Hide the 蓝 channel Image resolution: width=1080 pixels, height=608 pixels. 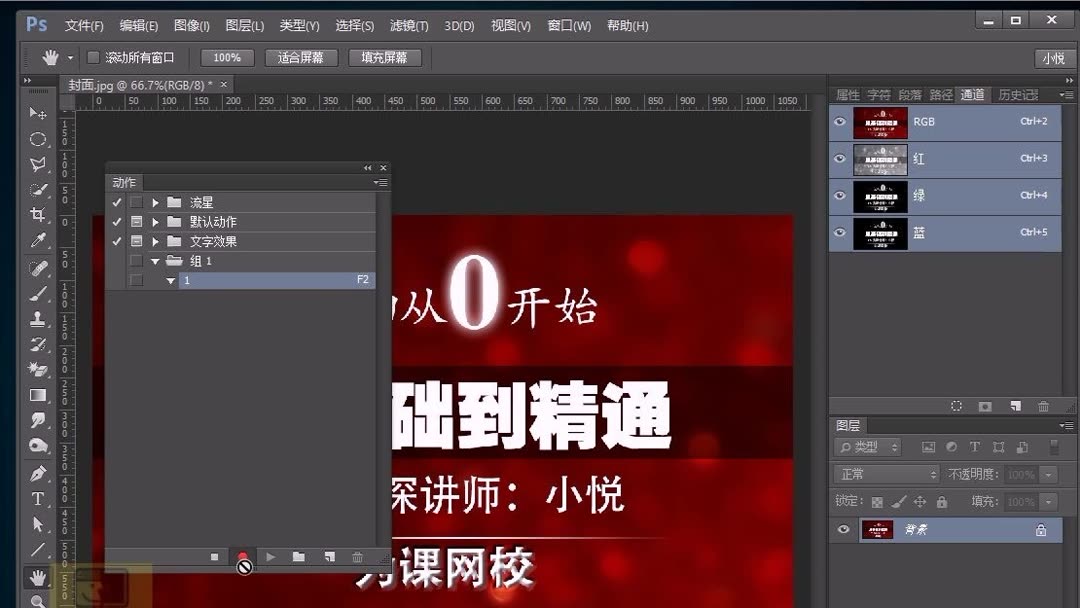click(x=840, y=233)
